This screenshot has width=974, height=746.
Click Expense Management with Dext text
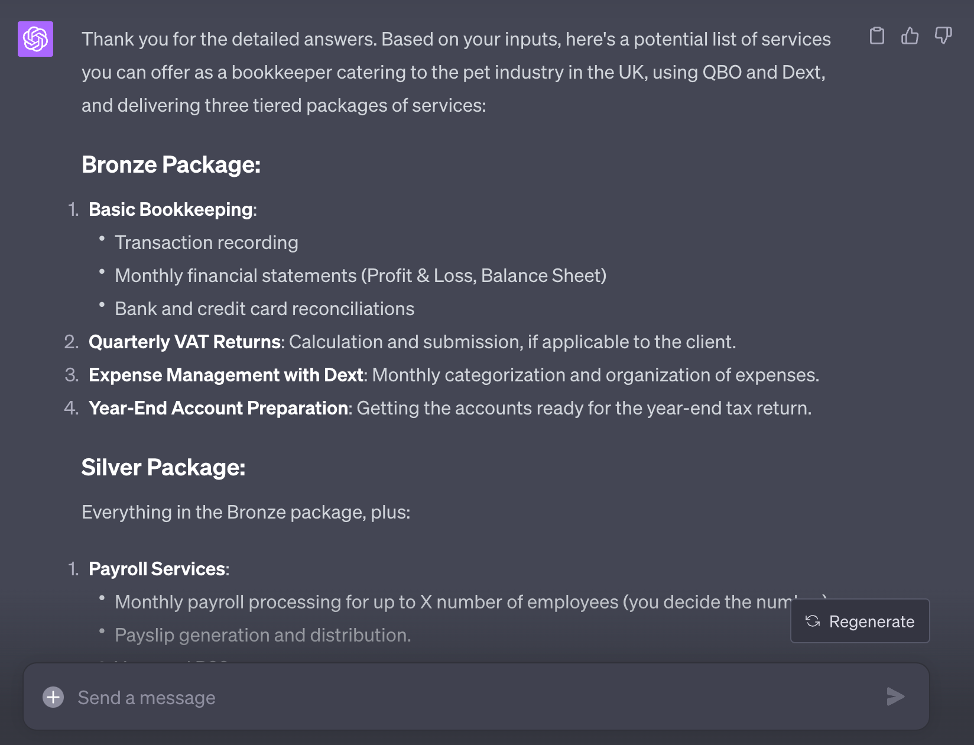coord(226,375)
